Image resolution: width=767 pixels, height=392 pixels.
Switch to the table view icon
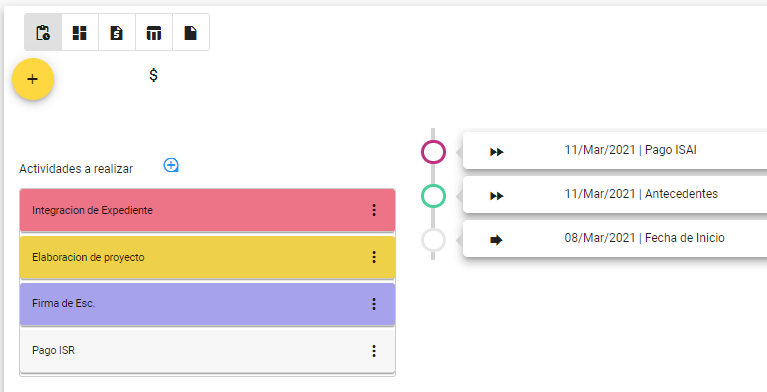click(x=154, y=32)
